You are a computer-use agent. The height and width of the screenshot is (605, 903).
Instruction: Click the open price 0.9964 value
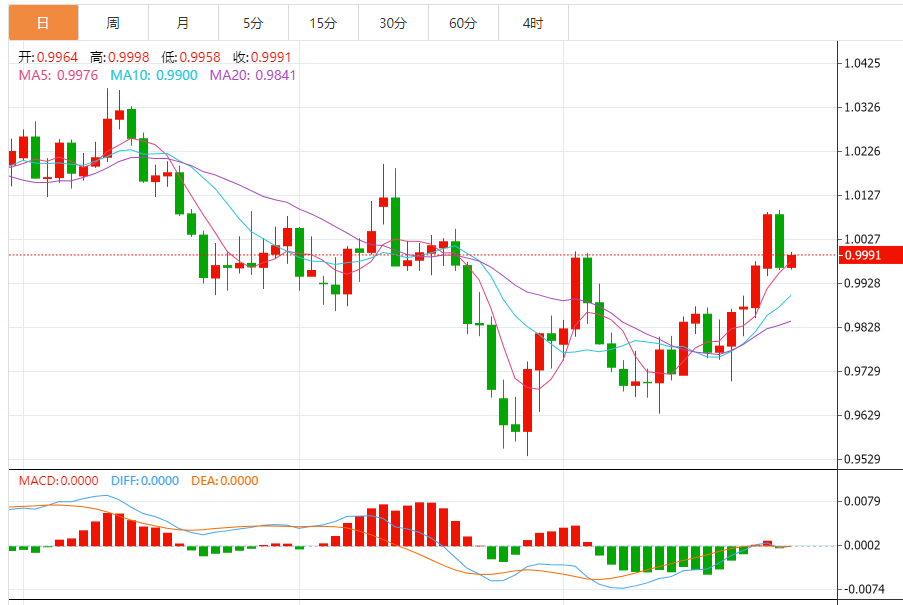coord(57,57)
